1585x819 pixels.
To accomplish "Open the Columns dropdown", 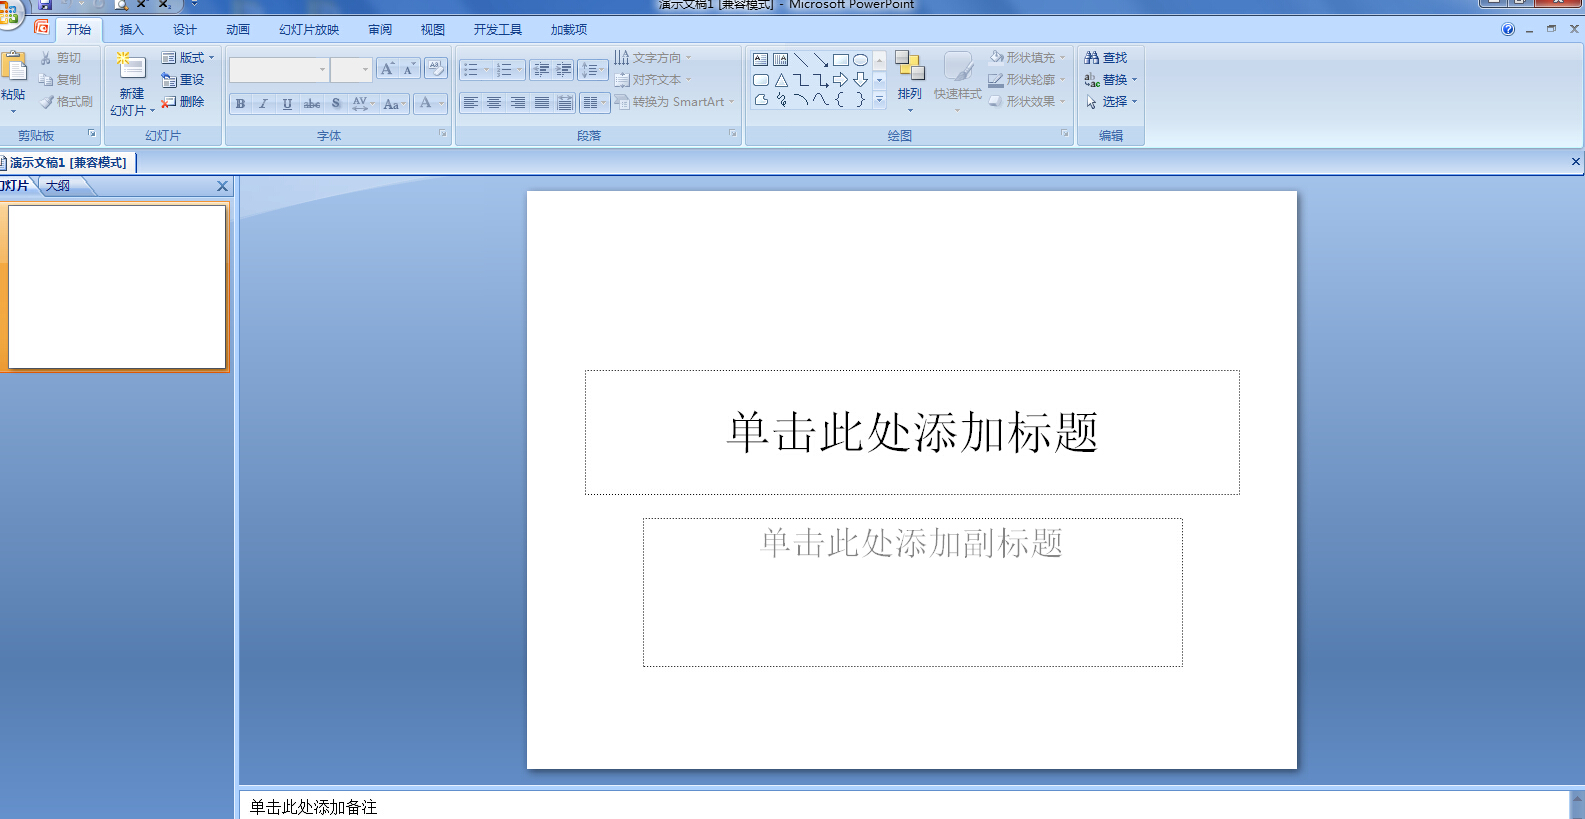I will [594, 103].
